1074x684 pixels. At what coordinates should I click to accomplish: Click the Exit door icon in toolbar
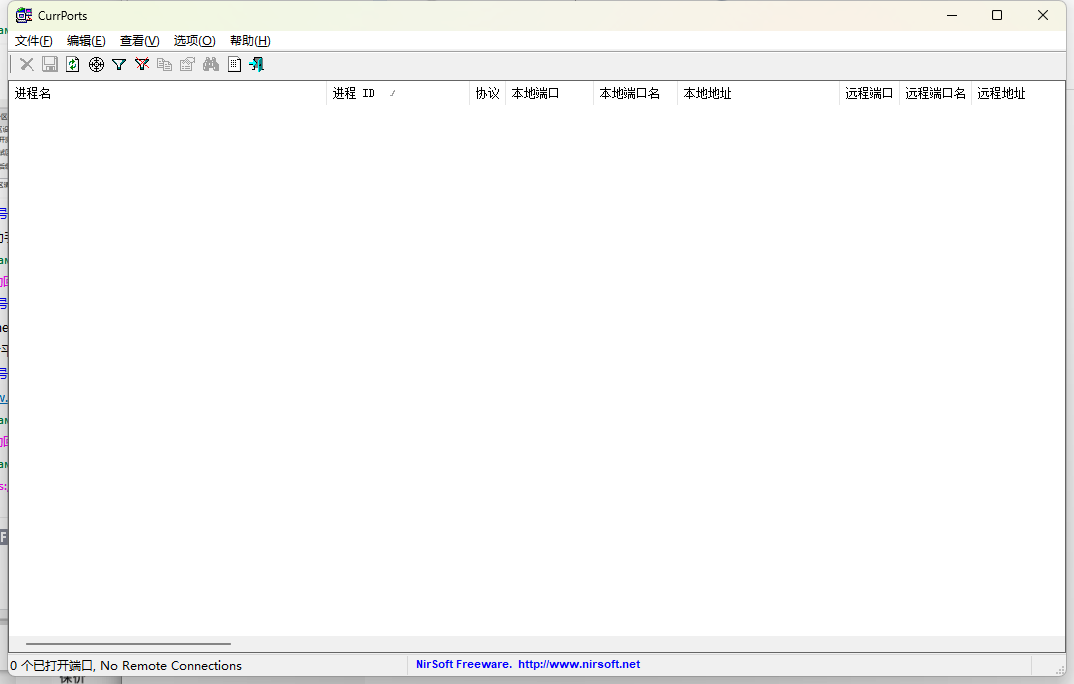[257, 64]
